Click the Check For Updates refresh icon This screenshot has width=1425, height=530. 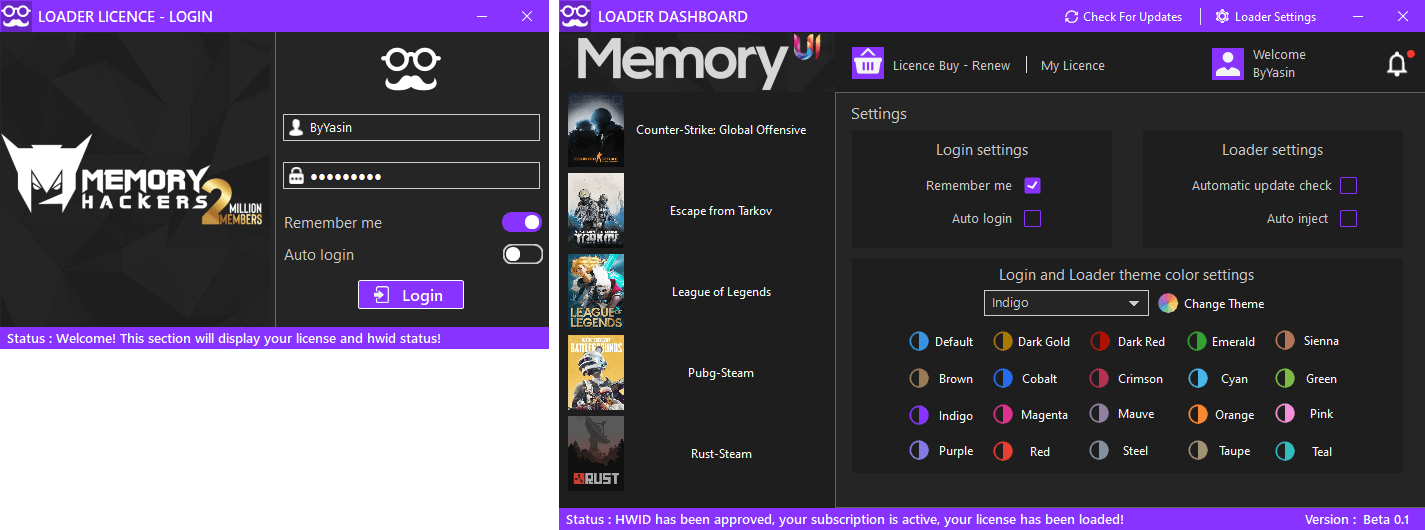point(1071,17)
